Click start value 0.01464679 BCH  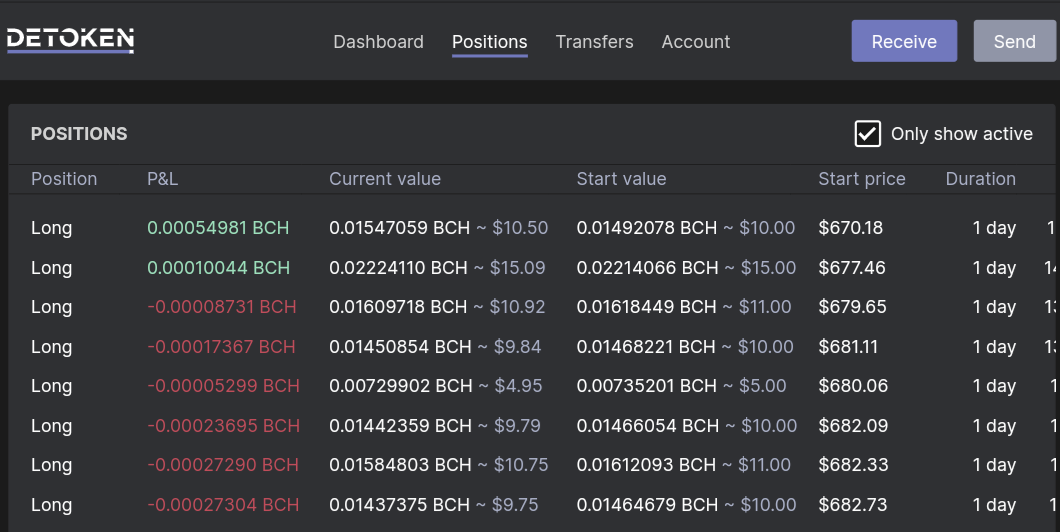647,505
